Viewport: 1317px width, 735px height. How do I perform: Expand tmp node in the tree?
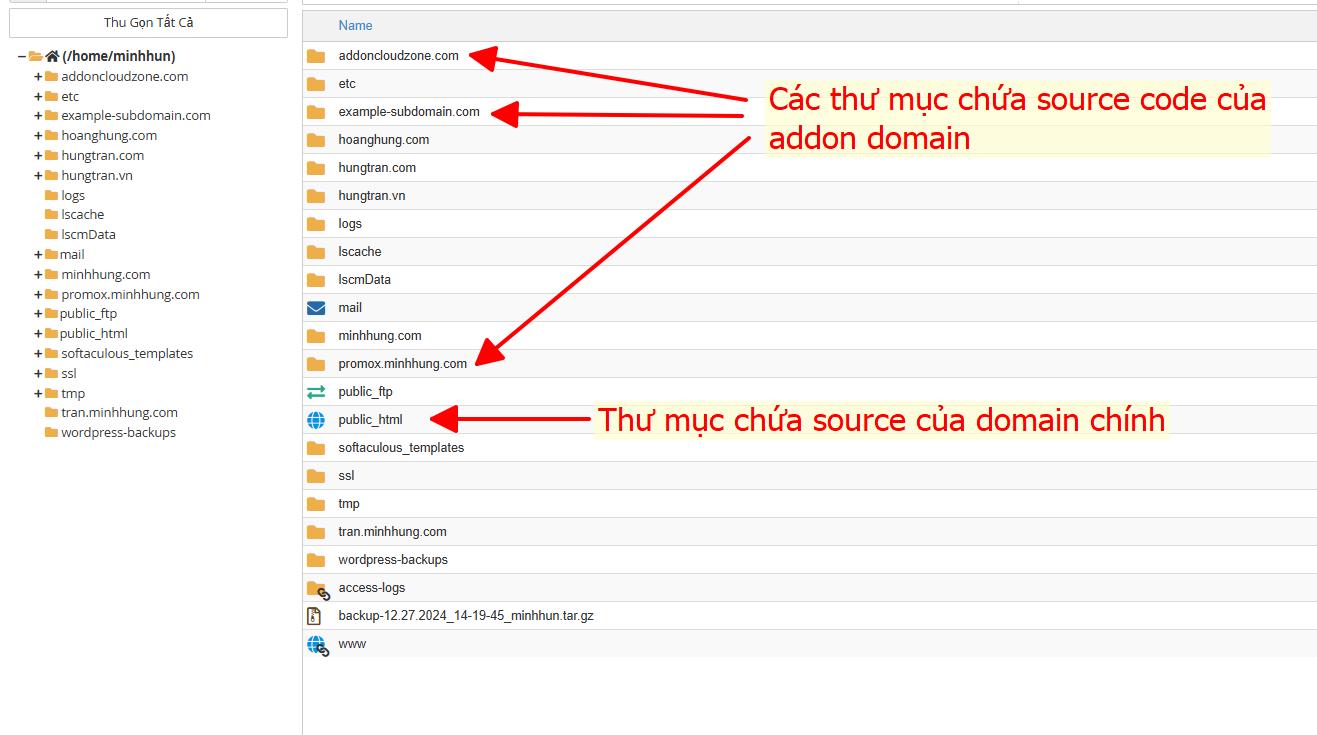(38, 394)
